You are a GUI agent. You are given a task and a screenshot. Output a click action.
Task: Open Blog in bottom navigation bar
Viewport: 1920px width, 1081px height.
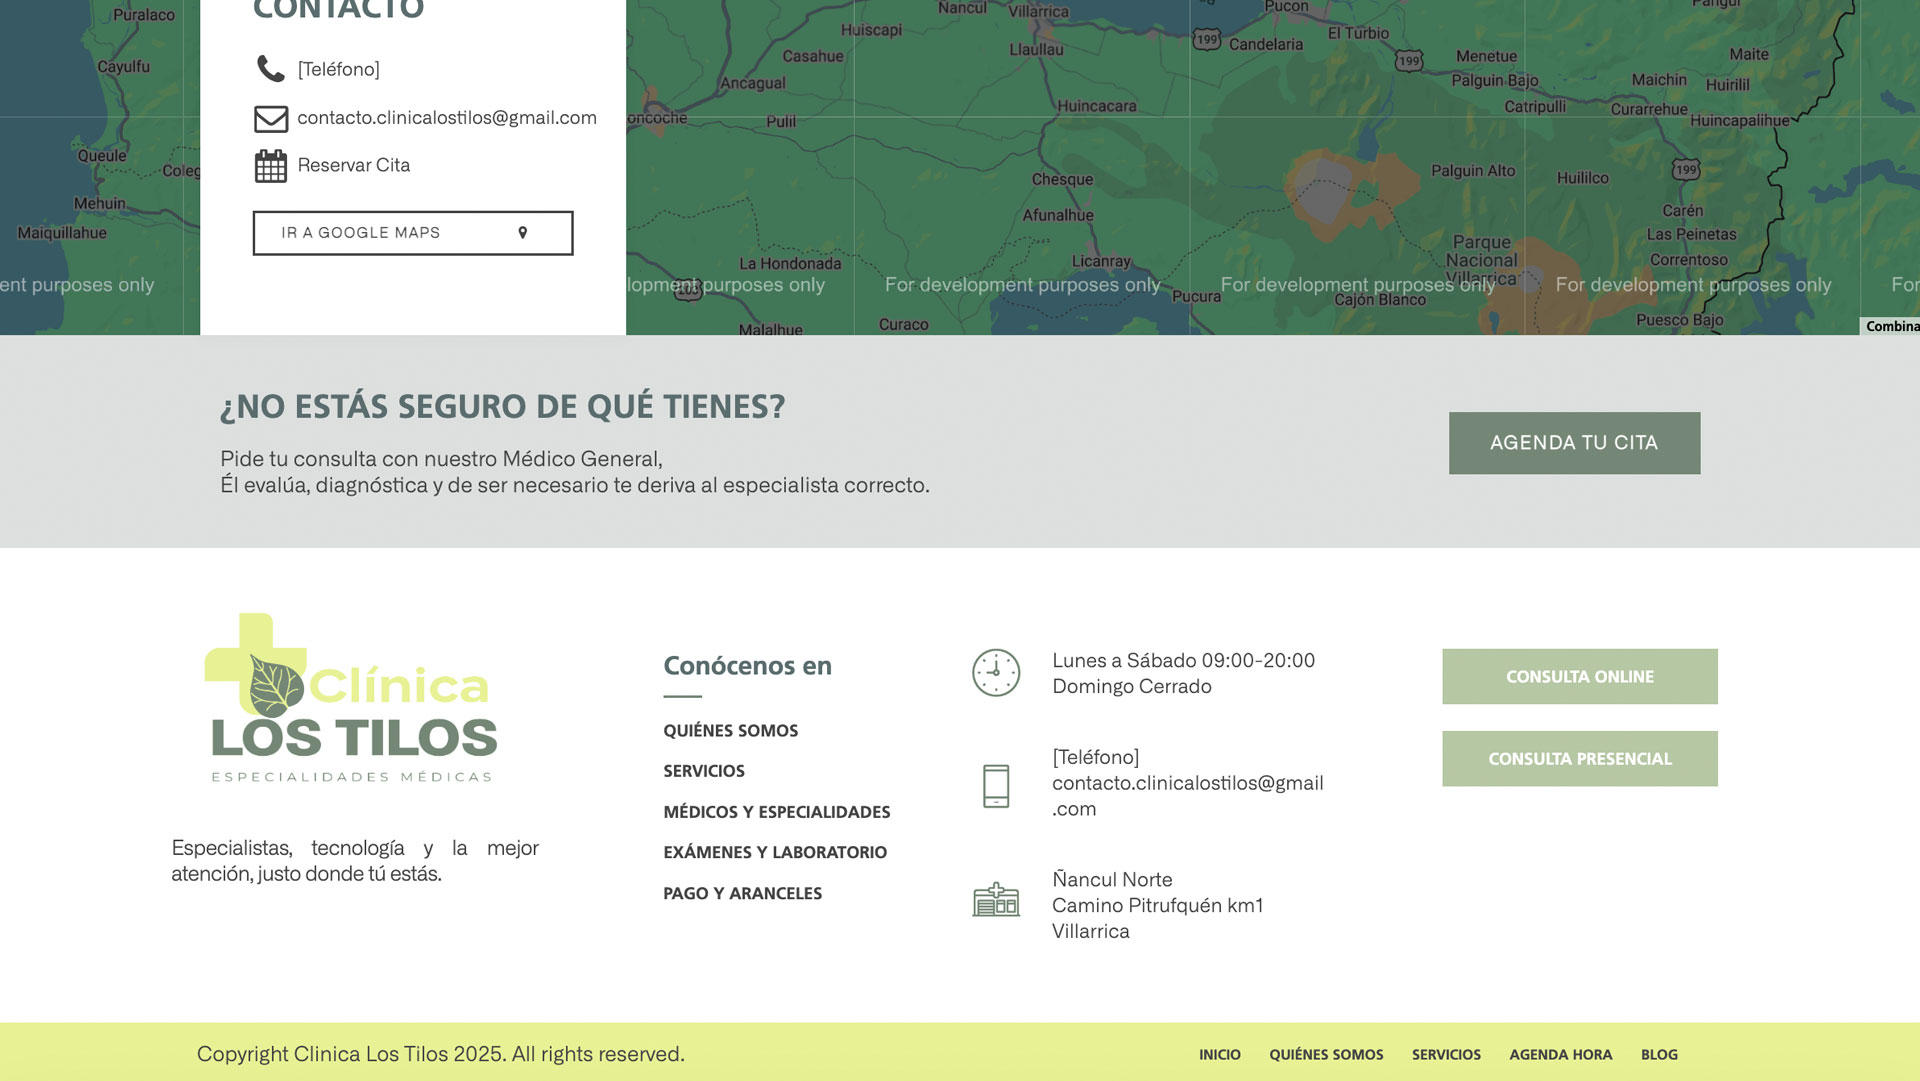click(1659, 1055)
